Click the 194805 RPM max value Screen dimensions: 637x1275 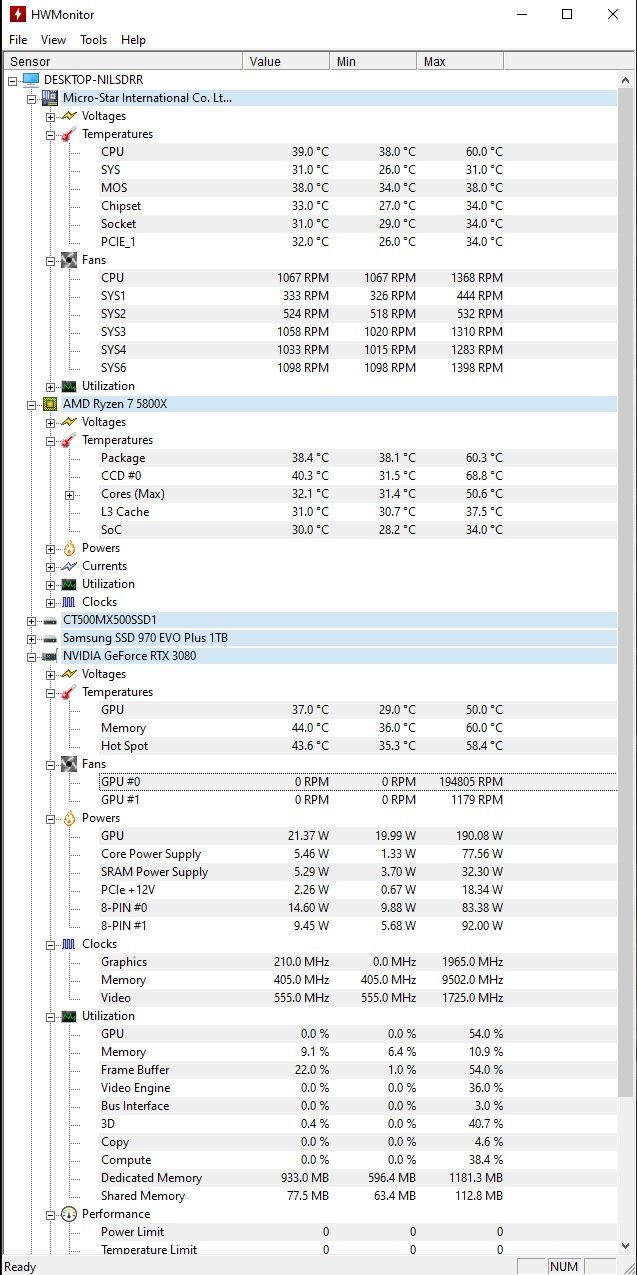tap(471, 782)
